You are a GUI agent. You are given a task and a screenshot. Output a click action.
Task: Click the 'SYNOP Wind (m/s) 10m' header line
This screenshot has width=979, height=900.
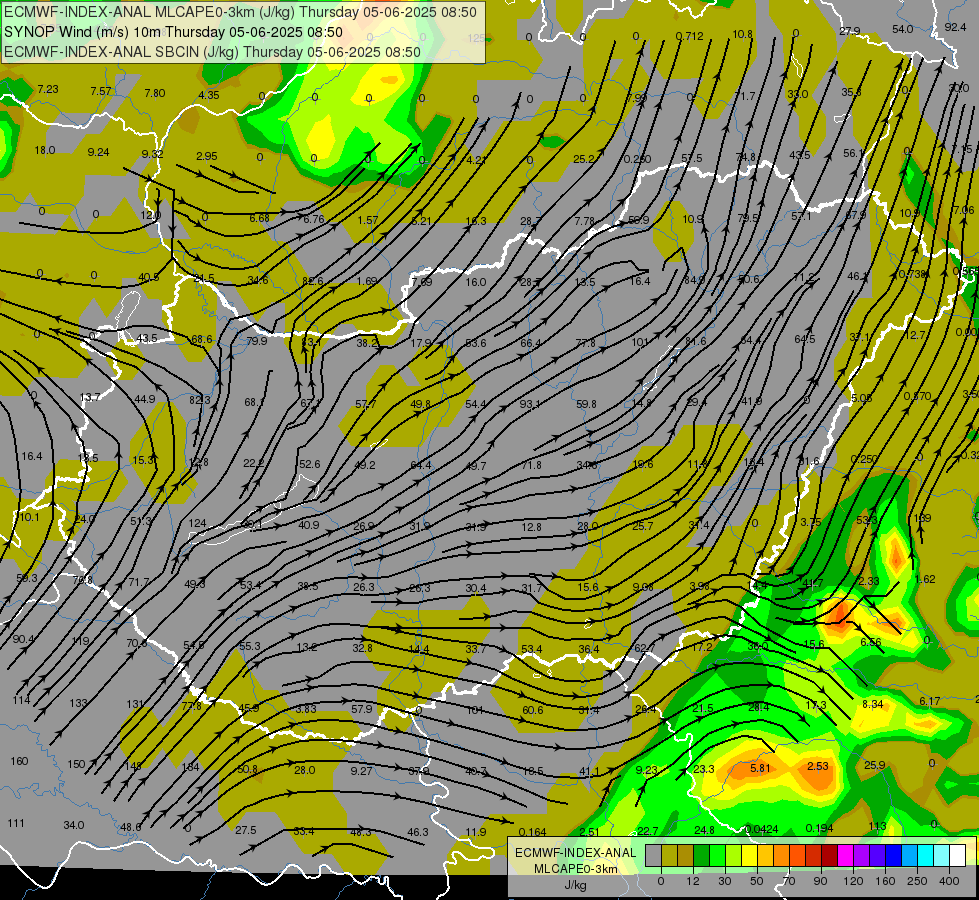pos(173,32)
